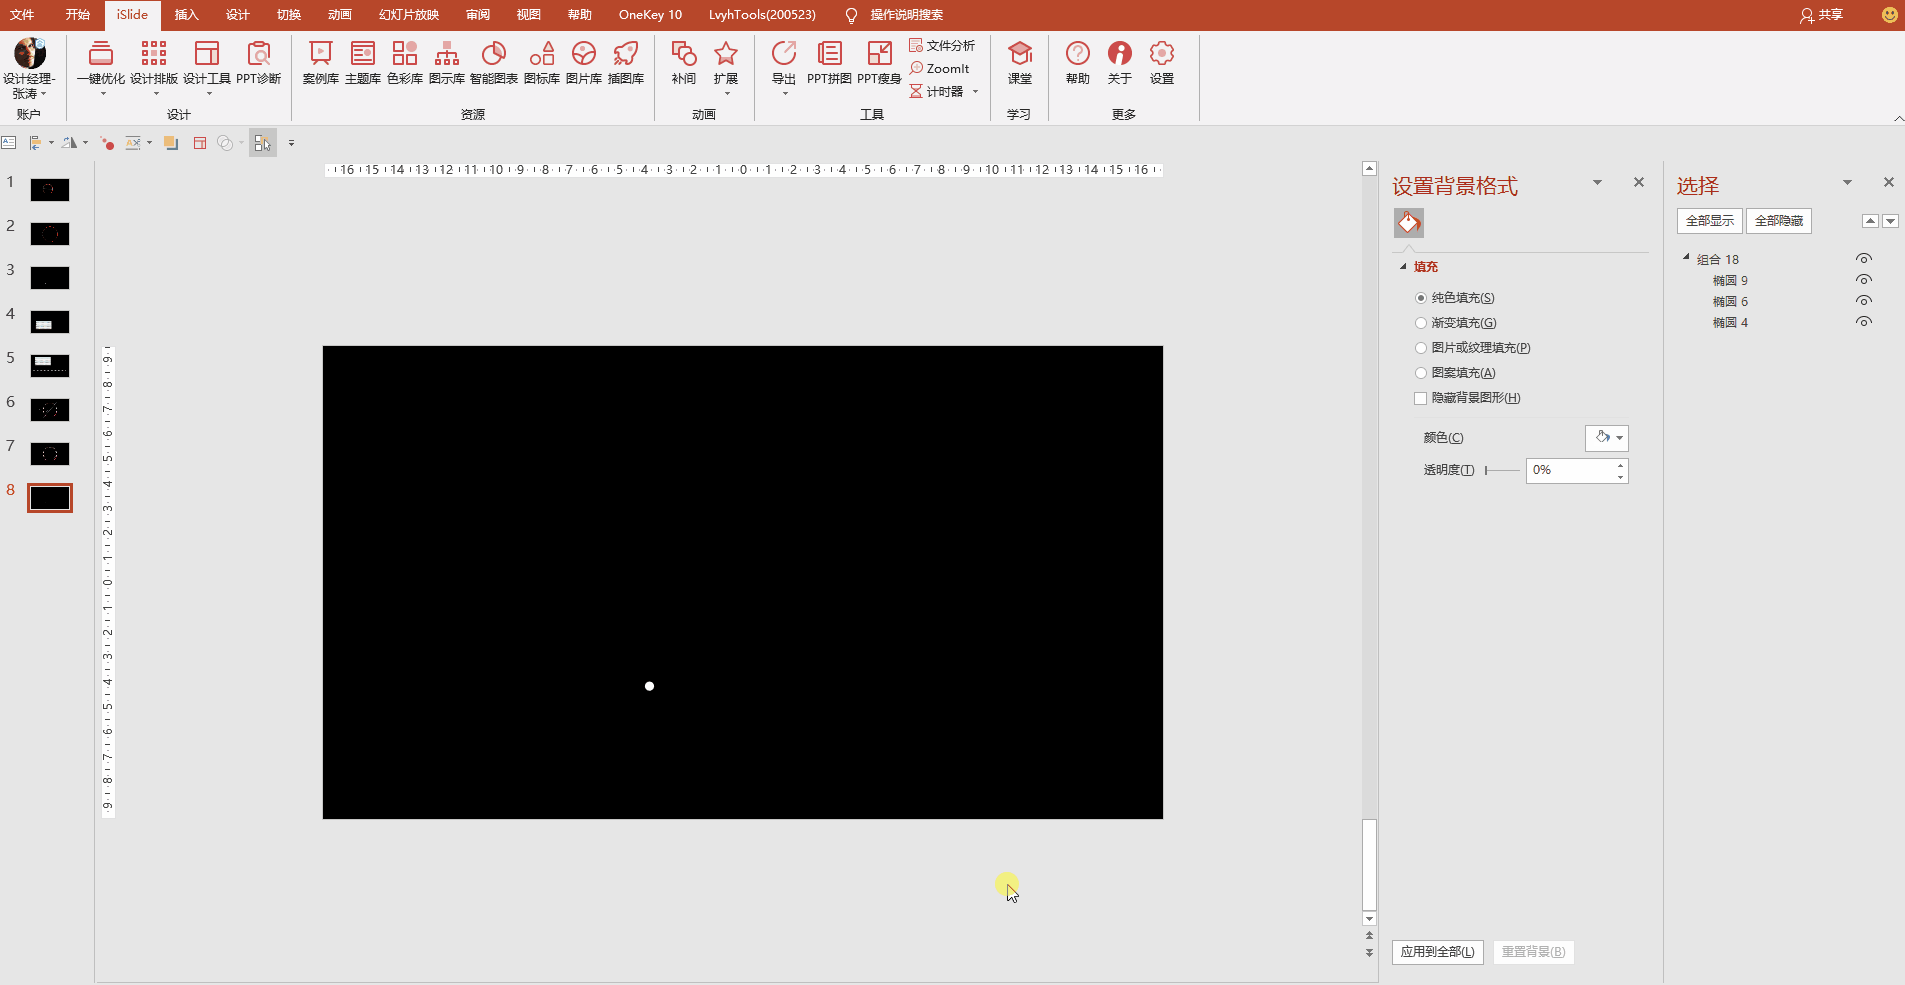Image resolution: width=1905 pixels, height=985 pixels.
Task: Click the fill bucket icon in background pane
Action: coord(1409,223)
